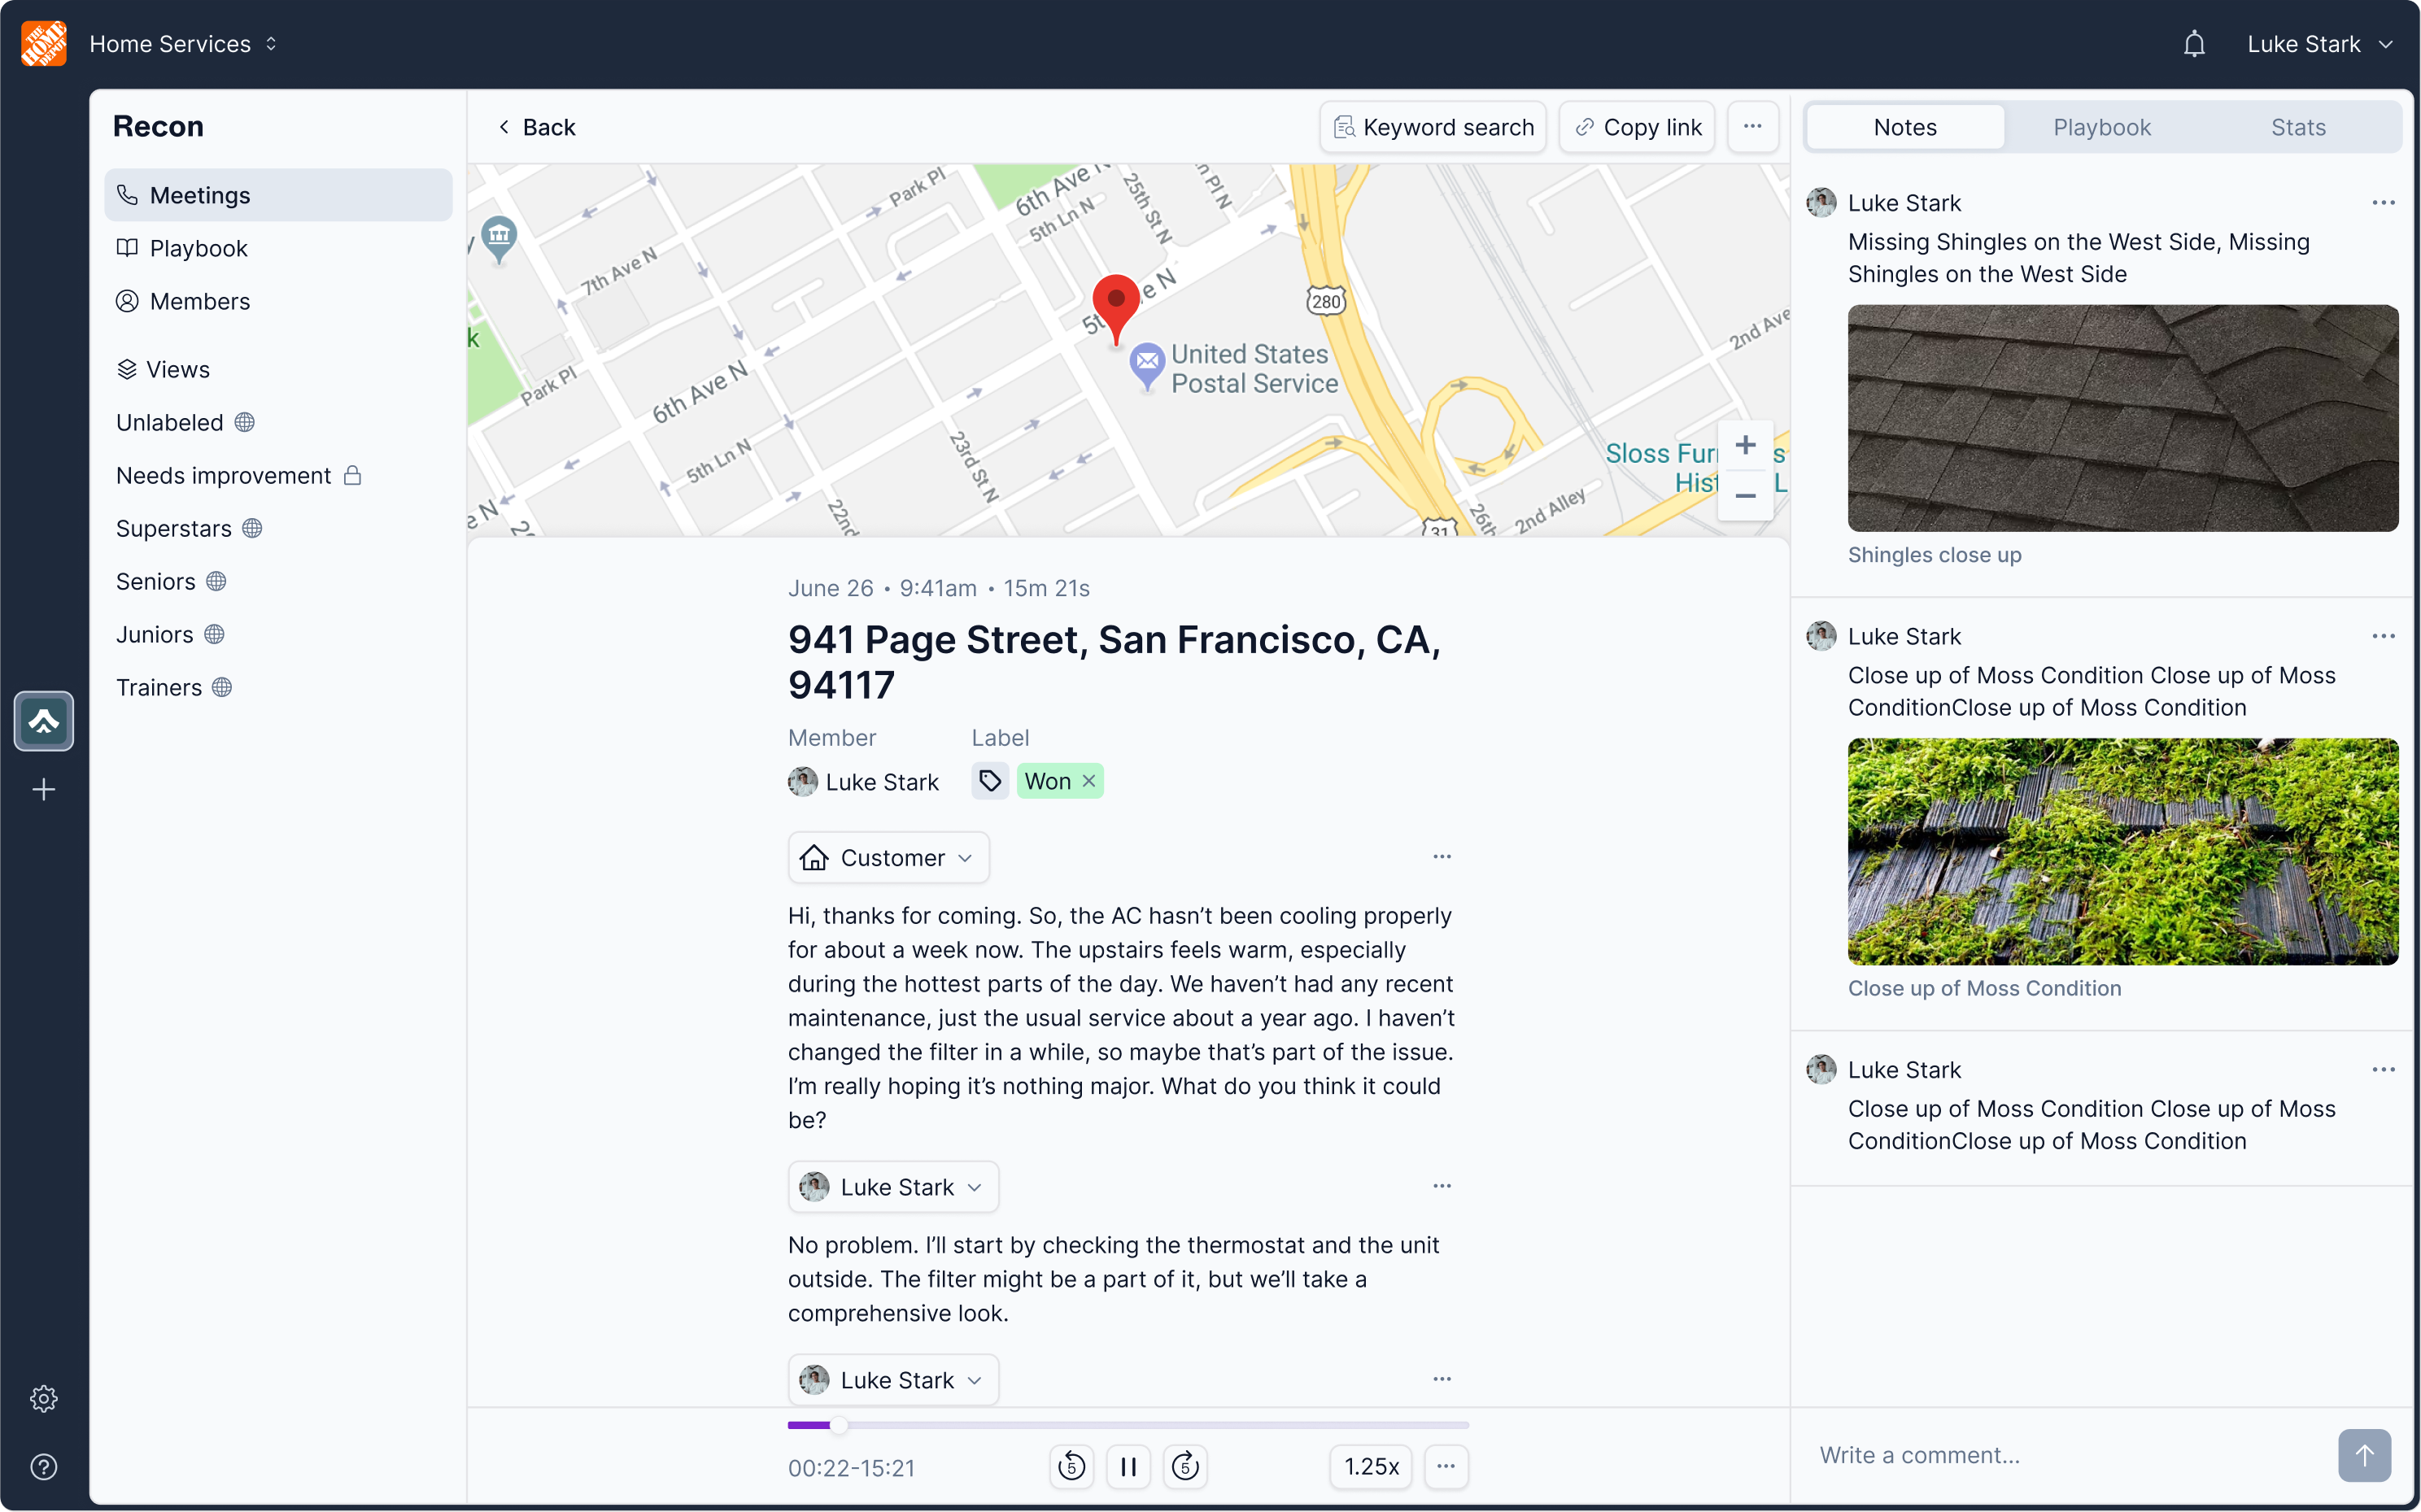This screenshot has width=2421, height=1512.
Task: Open Playbook in the Recon sidebar
Action: [278, 248]
